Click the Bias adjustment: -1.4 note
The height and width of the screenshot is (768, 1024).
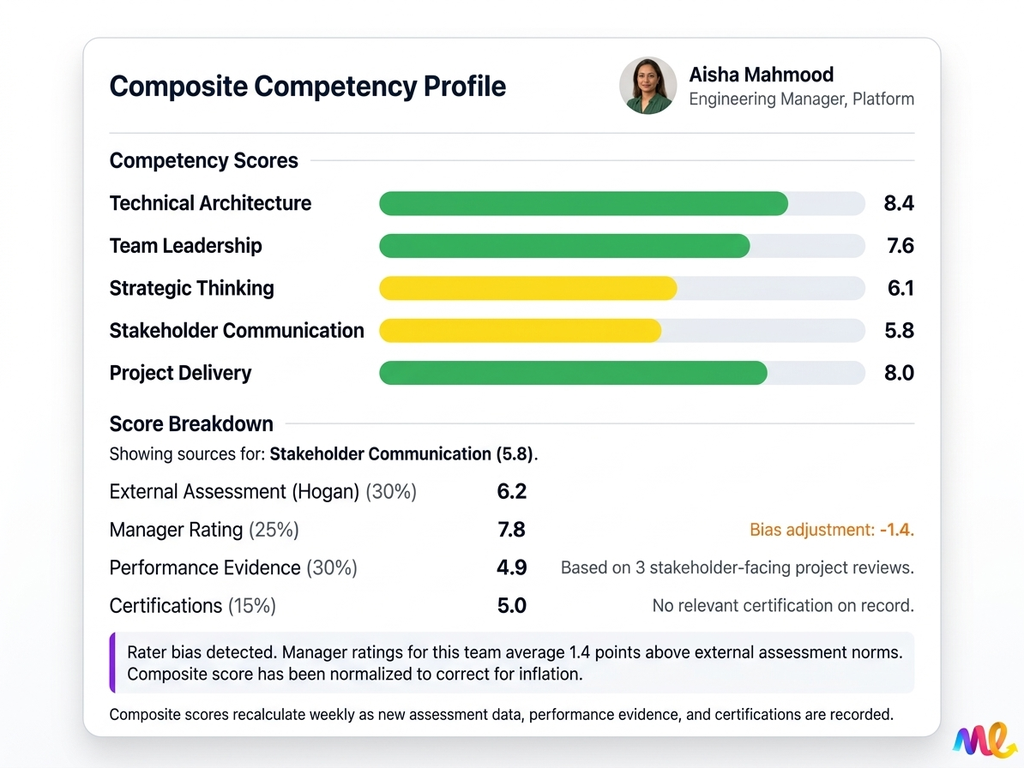832,530
